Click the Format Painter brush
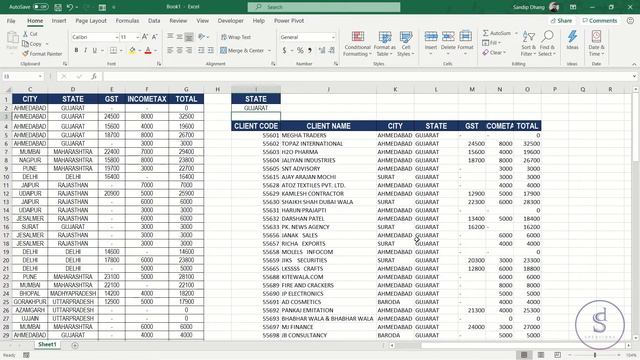Viewport: 640px width, 360px height. pos(25,53)
